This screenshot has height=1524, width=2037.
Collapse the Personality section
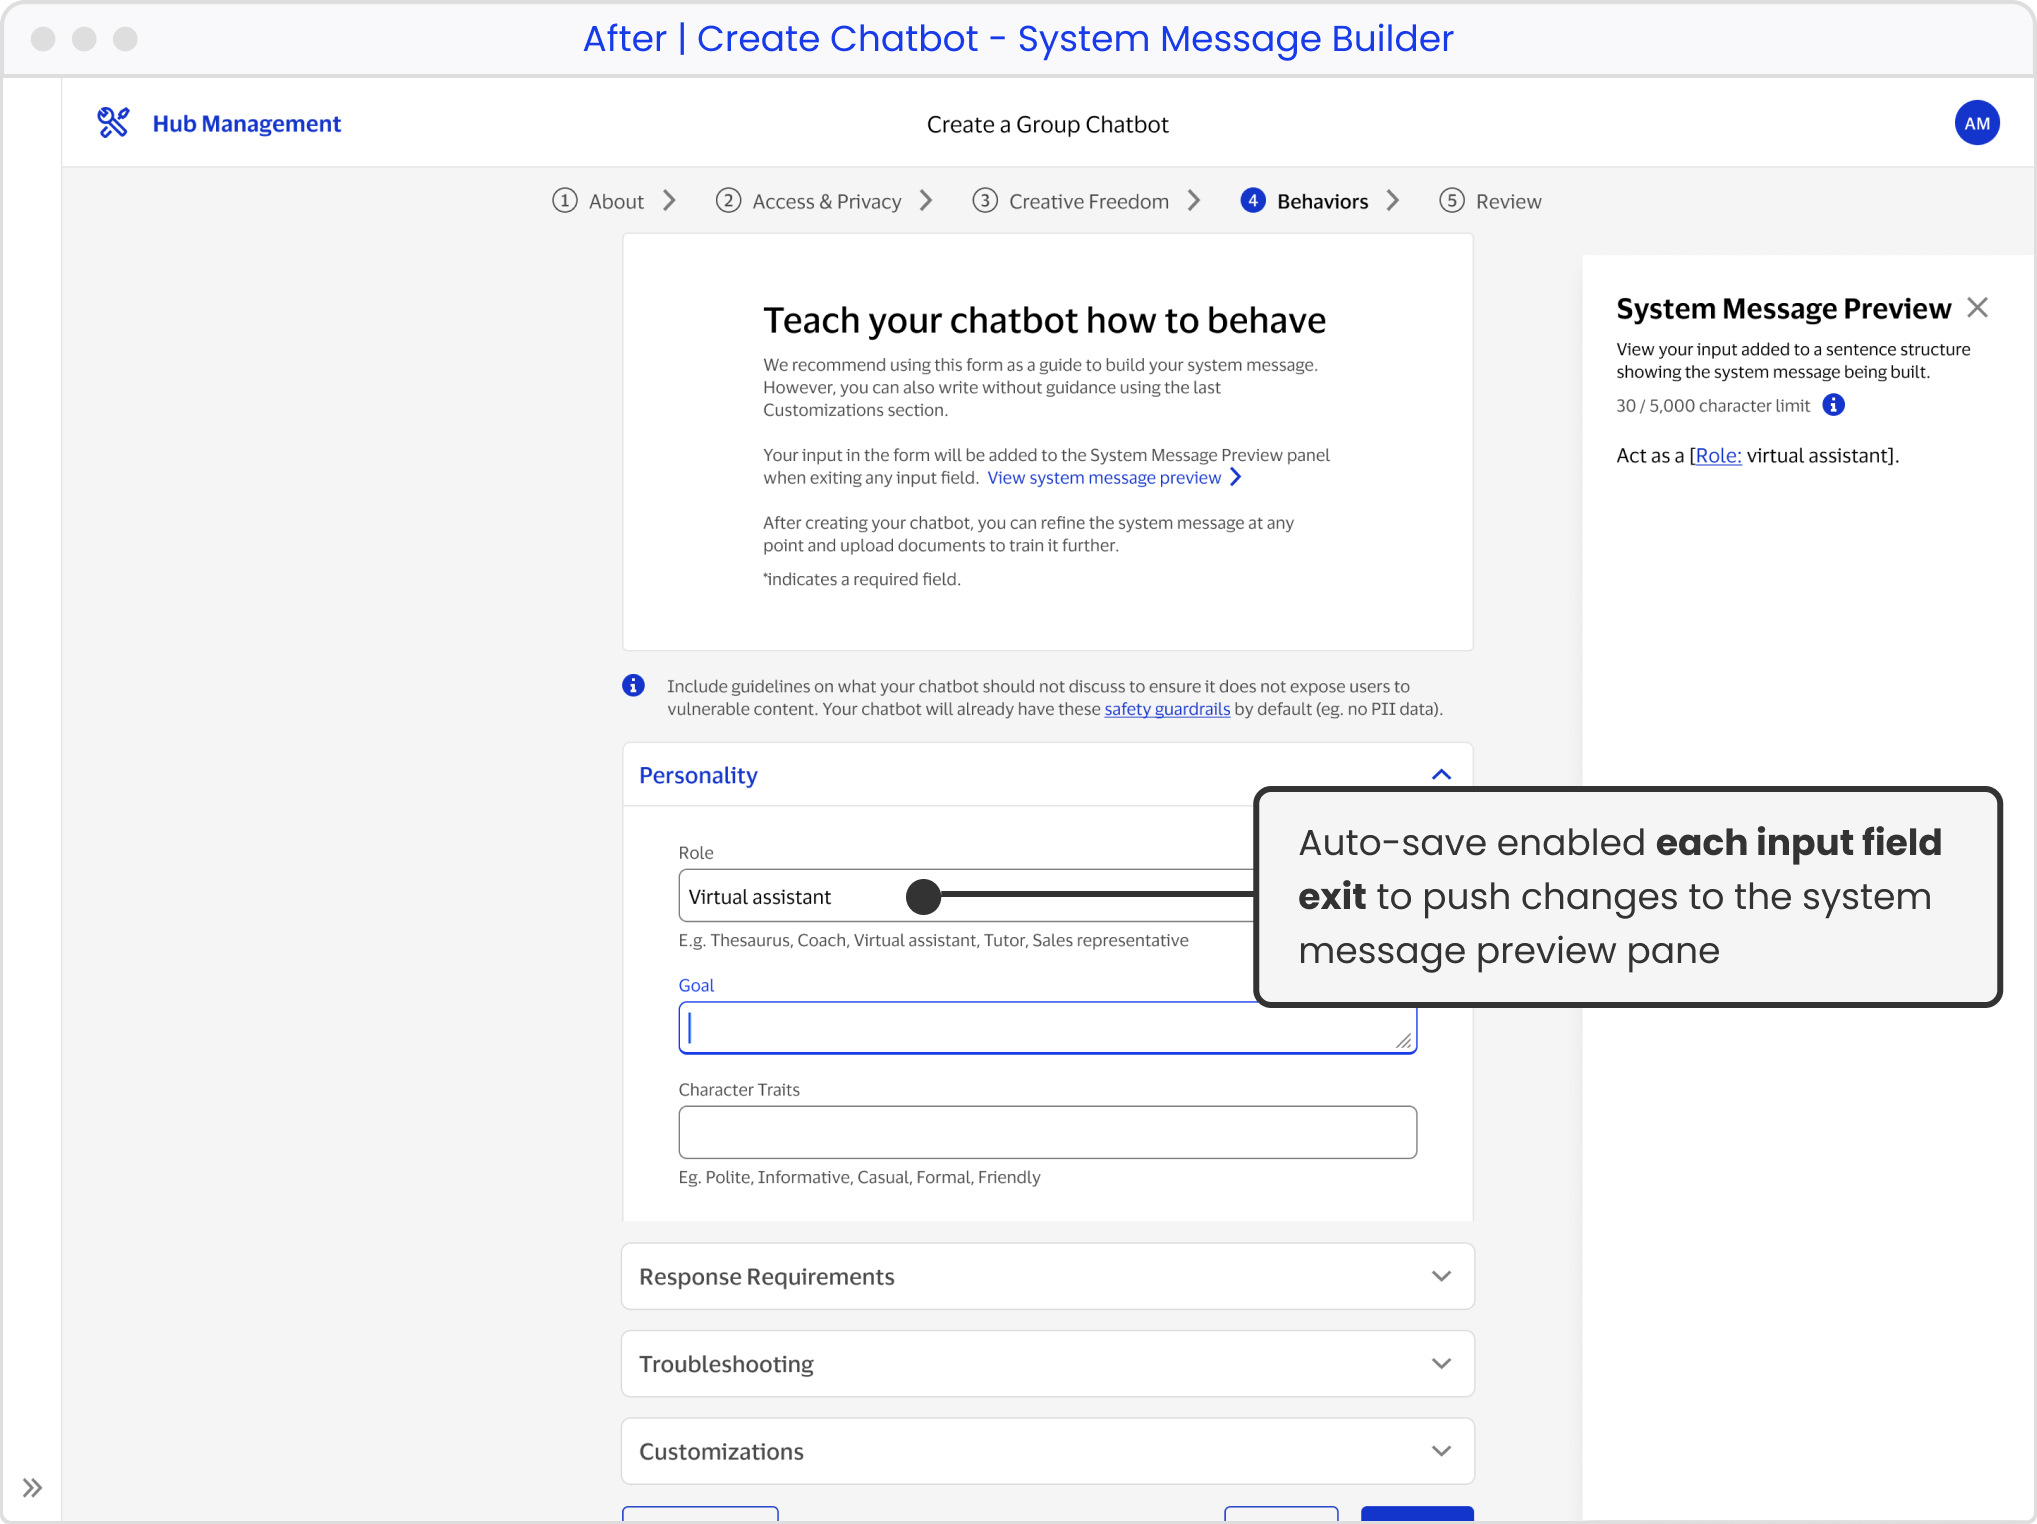point(1441,774)
